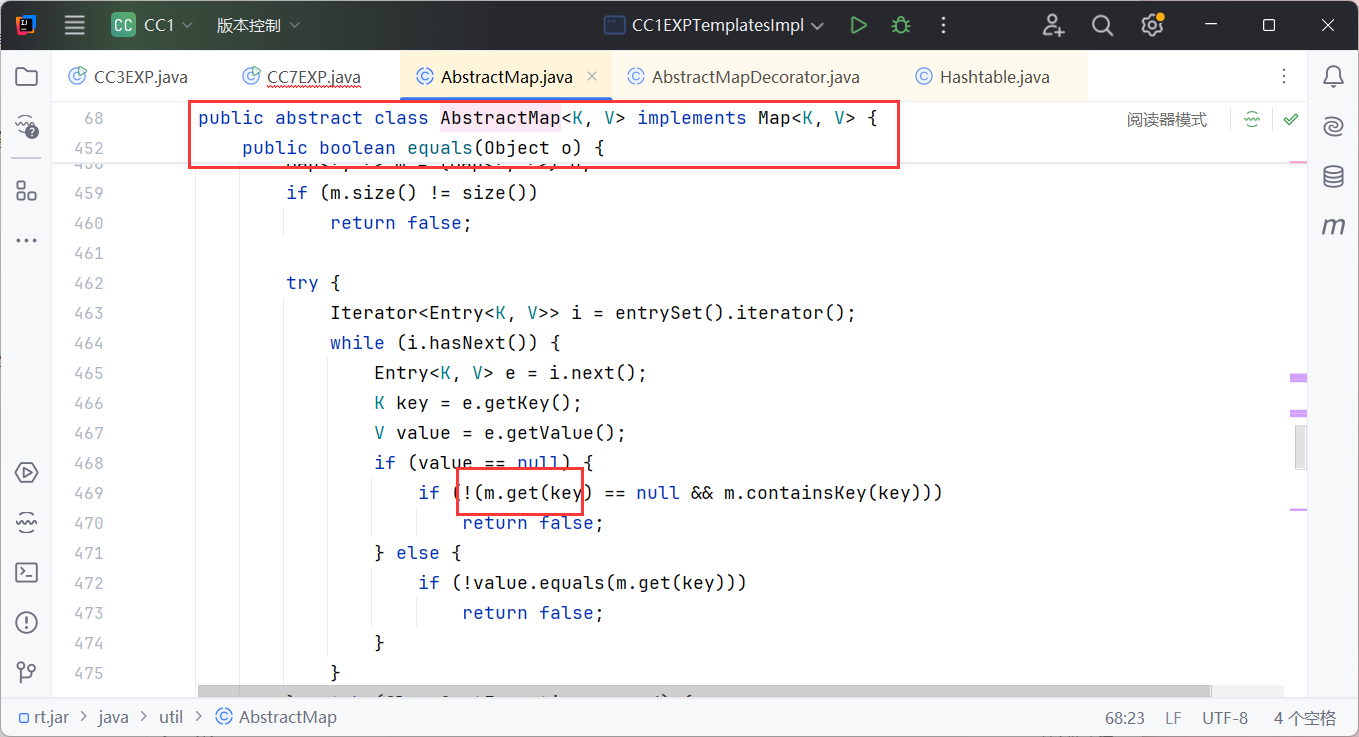Open the main hamburger menu
Image resolution: width=1359 pixels, height=737 pixels.
[x=75, y=26]
